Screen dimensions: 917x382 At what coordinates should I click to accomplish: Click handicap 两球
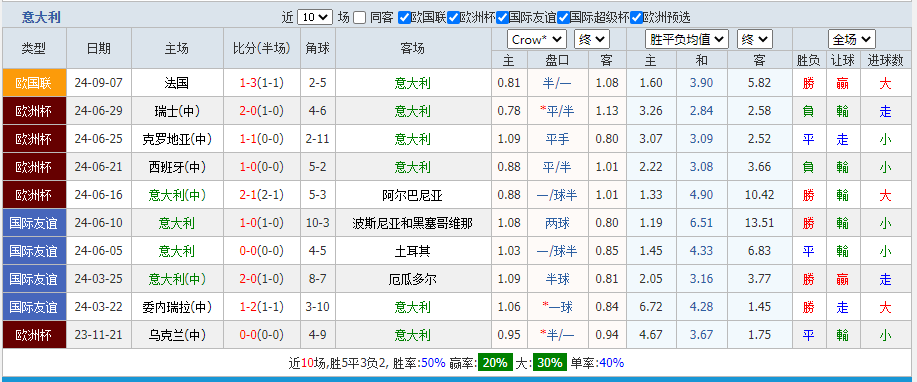click(557, 223)
